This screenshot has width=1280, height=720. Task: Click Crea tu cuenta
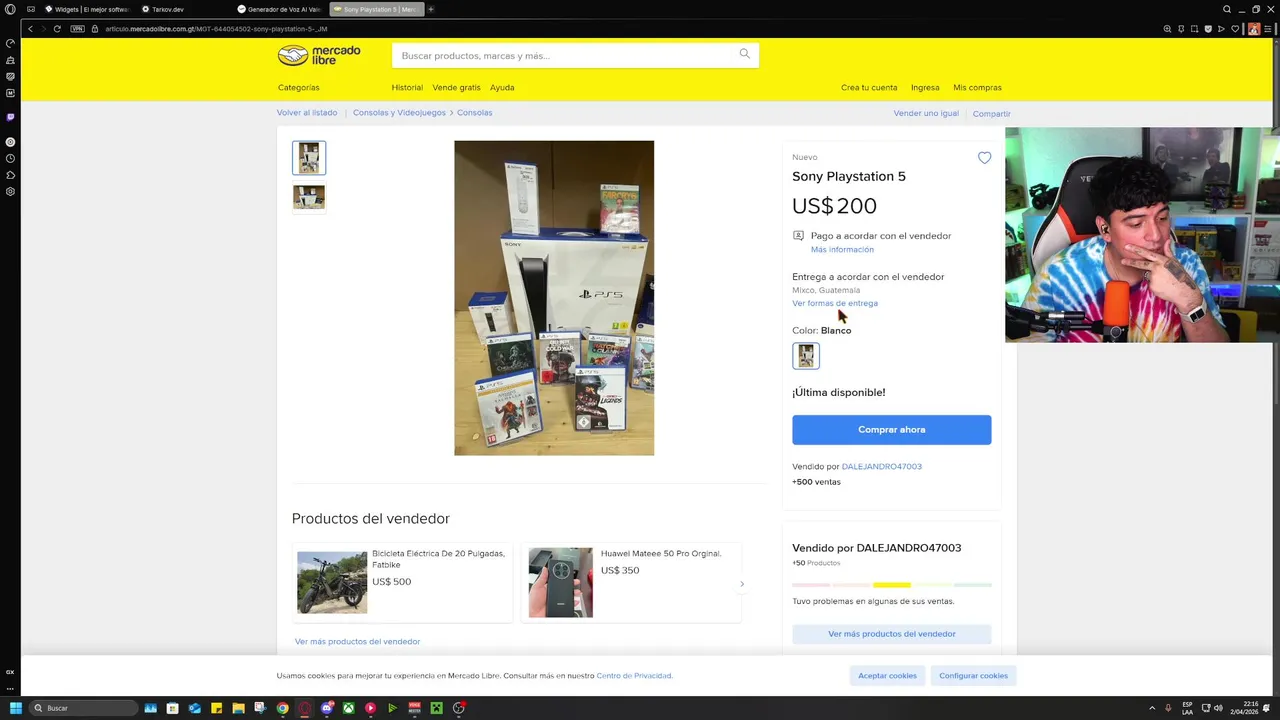869,87
